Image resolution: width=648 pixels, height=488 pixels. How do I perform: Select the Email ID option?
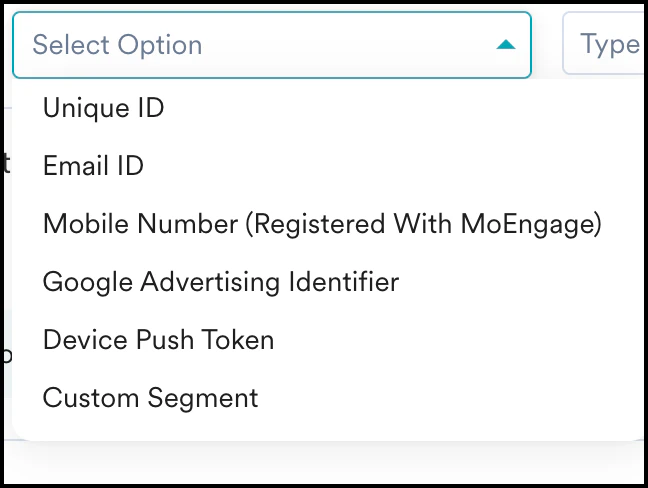(93, 166)
